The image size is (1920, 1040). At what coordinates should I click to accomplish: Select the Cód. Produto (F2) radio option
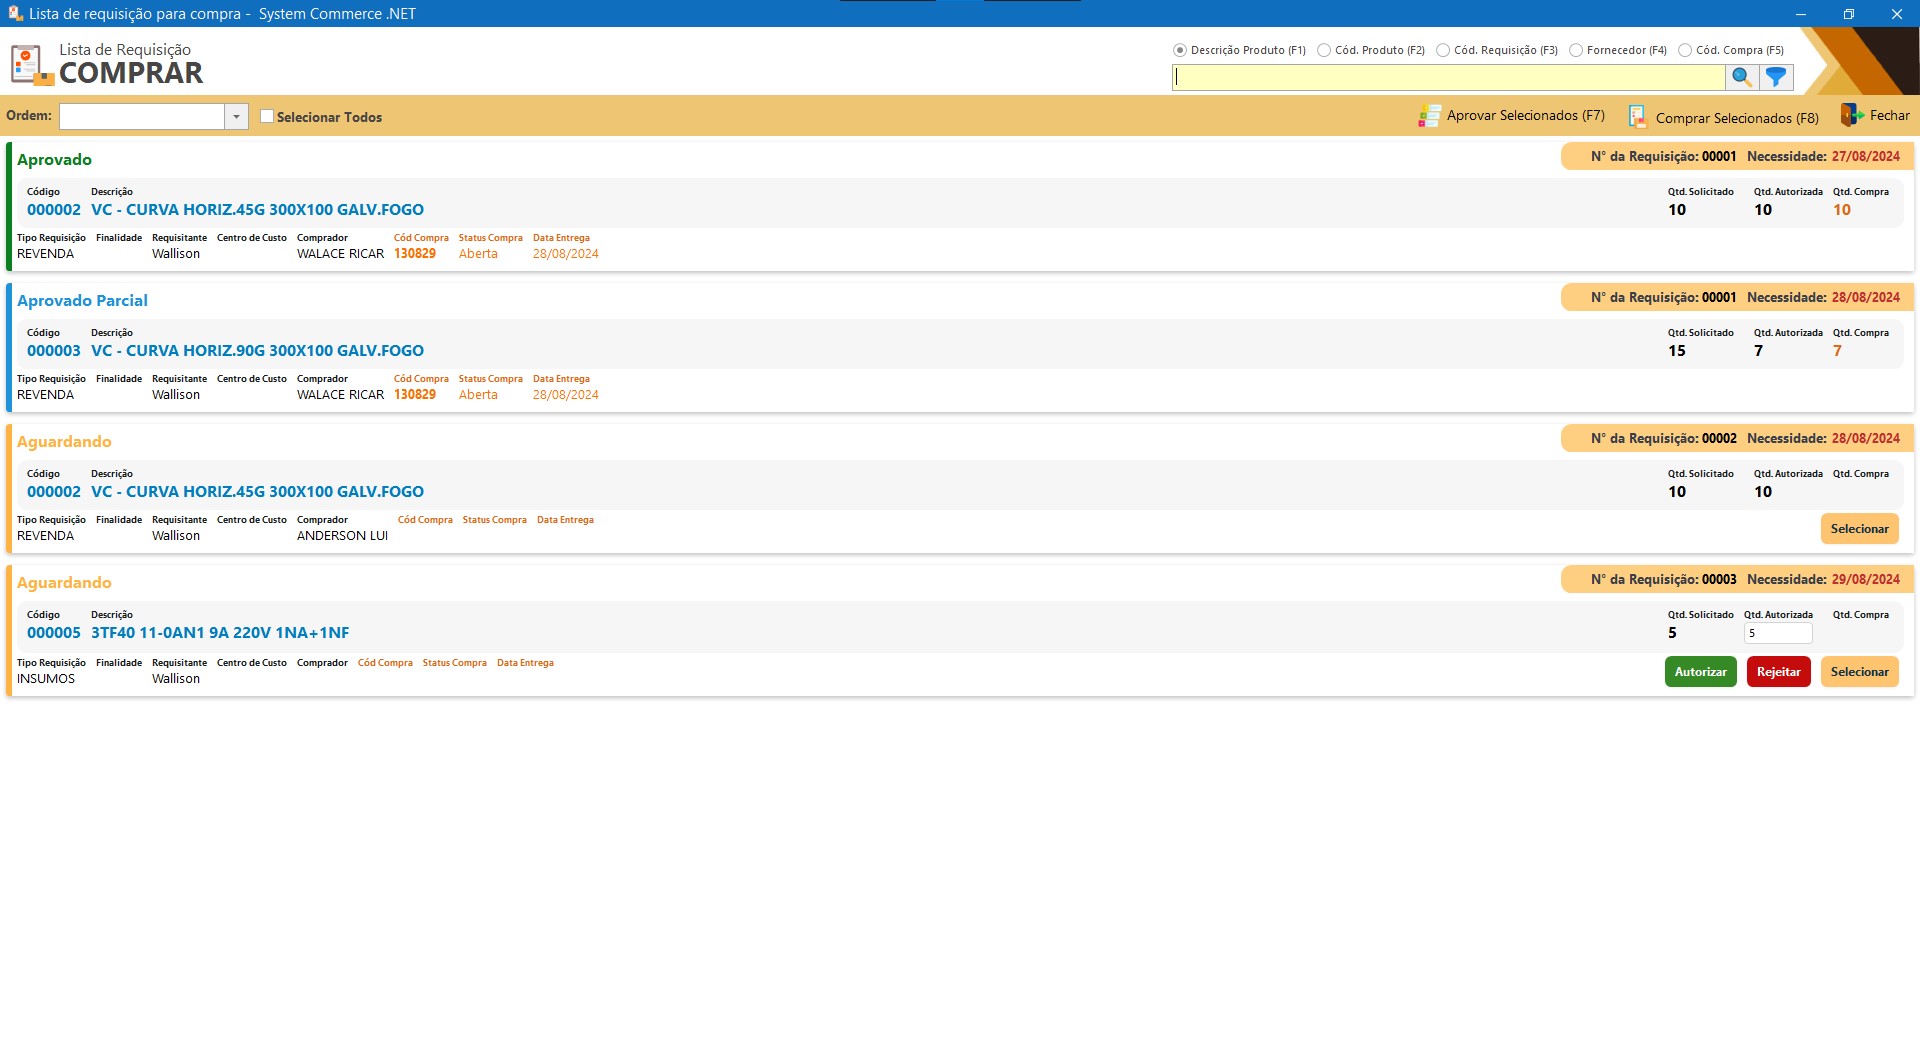(1324, 50)
